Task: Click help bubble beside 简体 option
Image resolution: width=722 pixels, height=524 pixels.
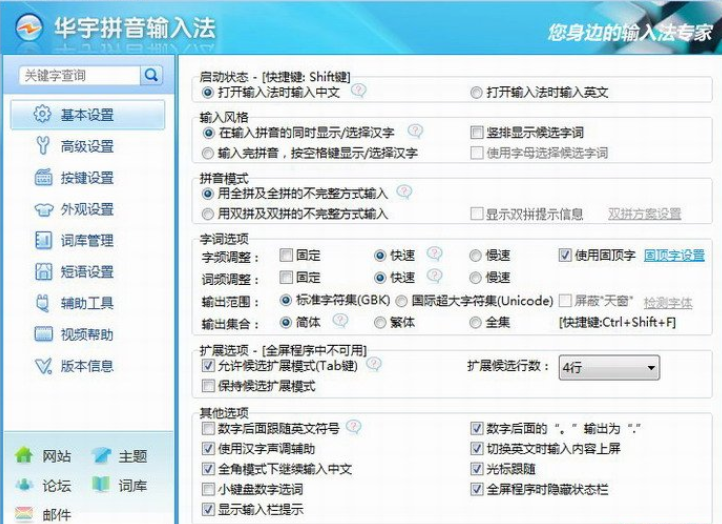Action: [x=340, y=320]
